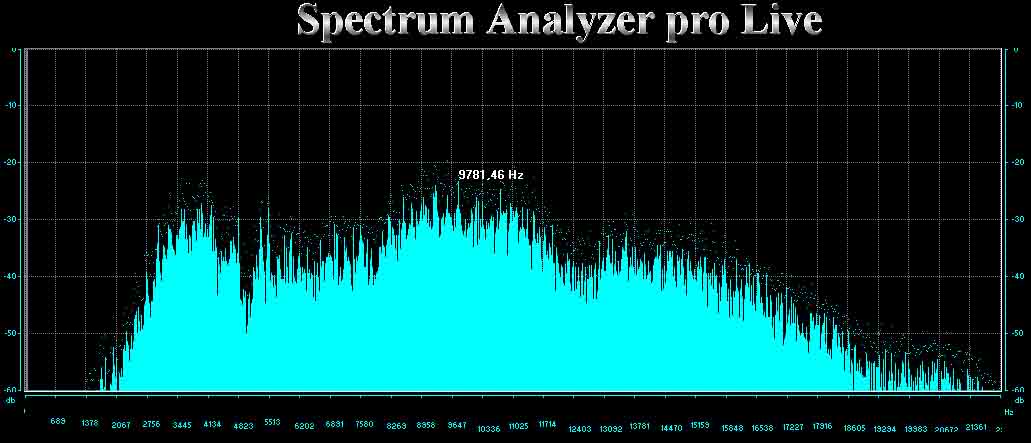Click the 8958 frequency axis label
The image size is (1031, 443).
tap(426, 425)
